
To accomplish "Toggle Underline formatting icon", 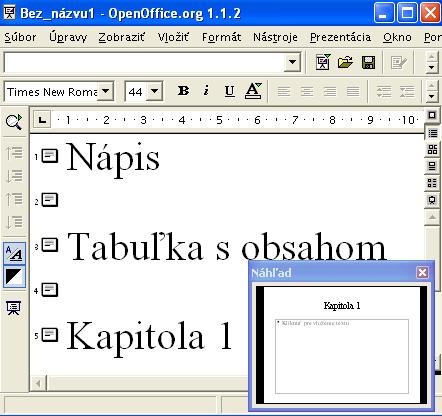I will click(x=229, y=91).
